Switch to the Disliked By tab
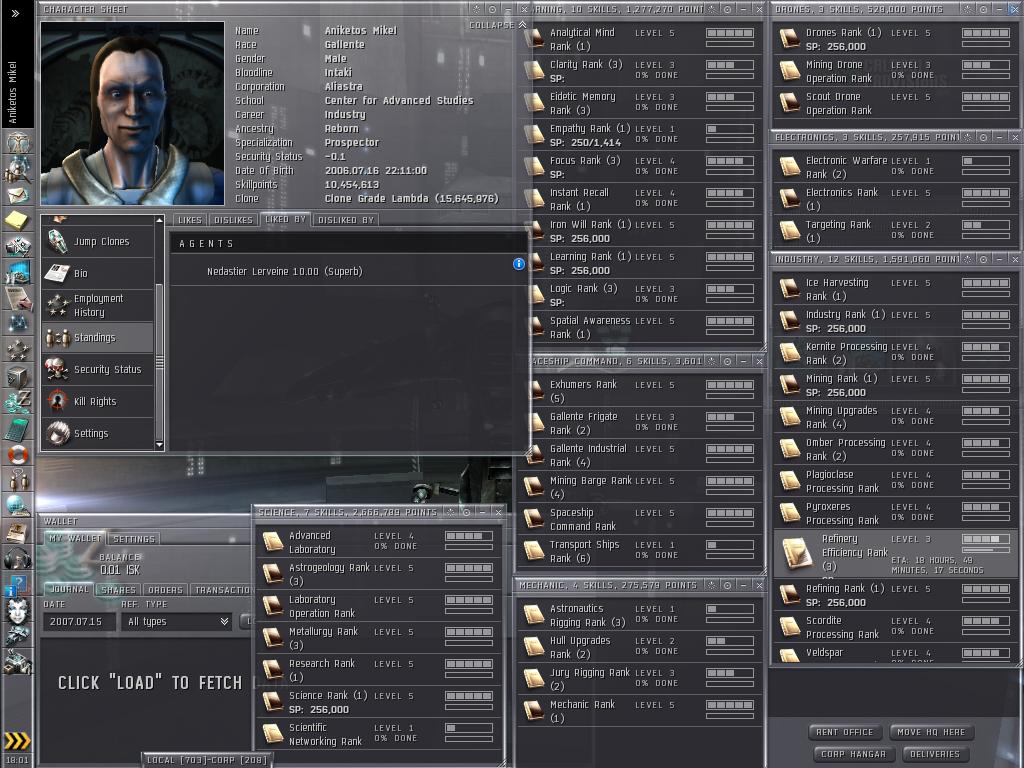 tap(346, 220)
